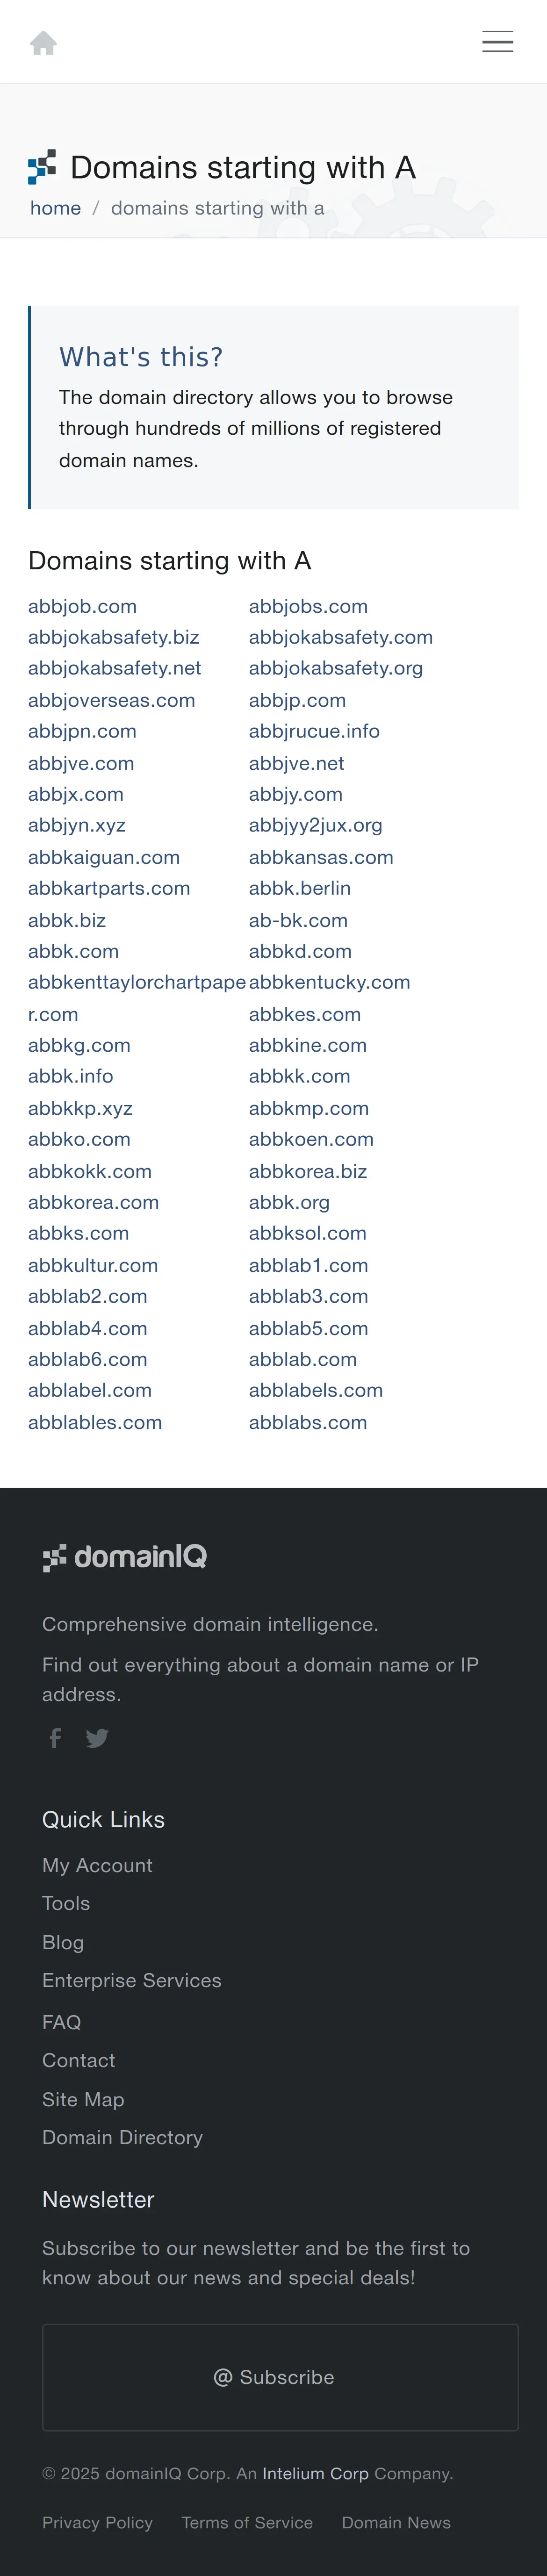Open Intelium Corp company link
The height and width of the screenshot is (2576, 547).
315,2473
